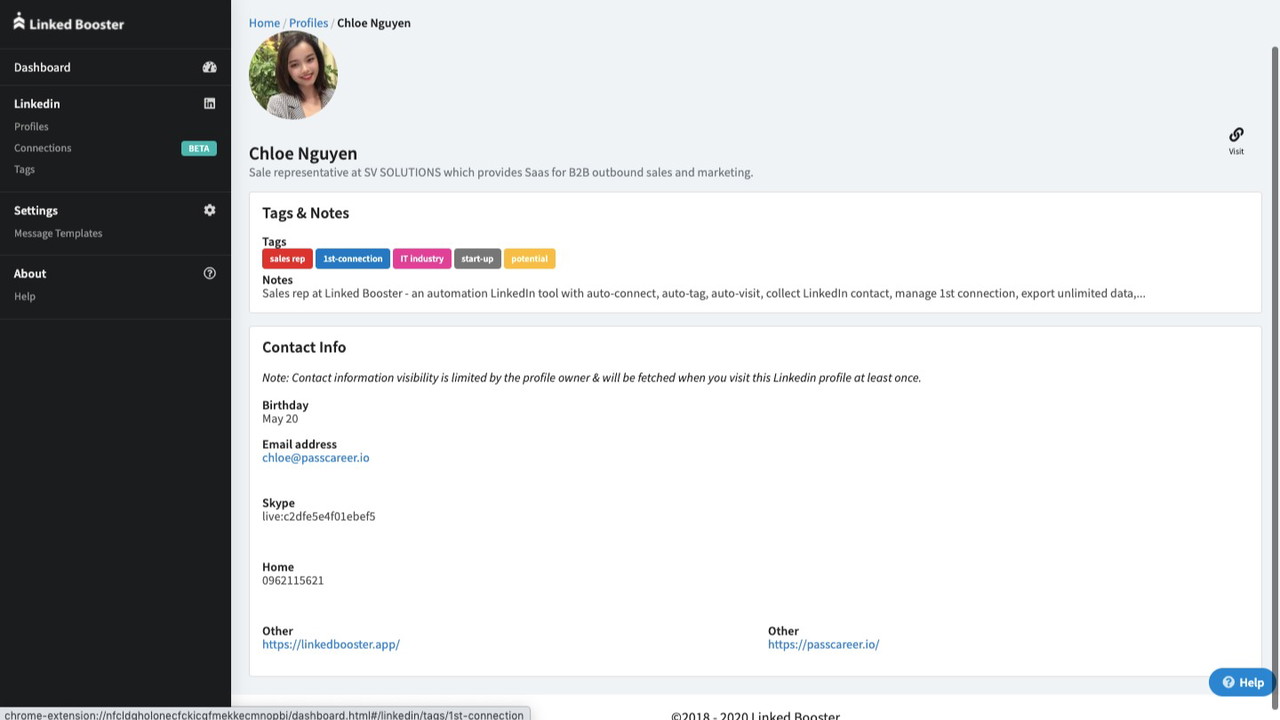Open Connections in the sidebar

(43, 148)
